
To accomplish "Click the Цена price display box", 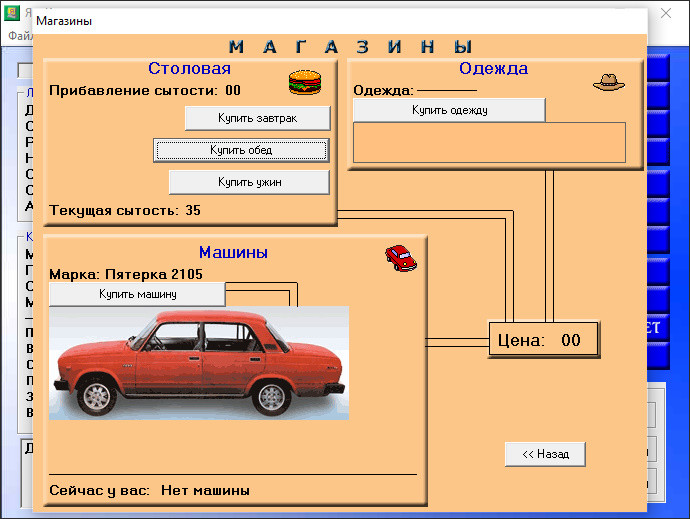I will click(x=543, y=340).
